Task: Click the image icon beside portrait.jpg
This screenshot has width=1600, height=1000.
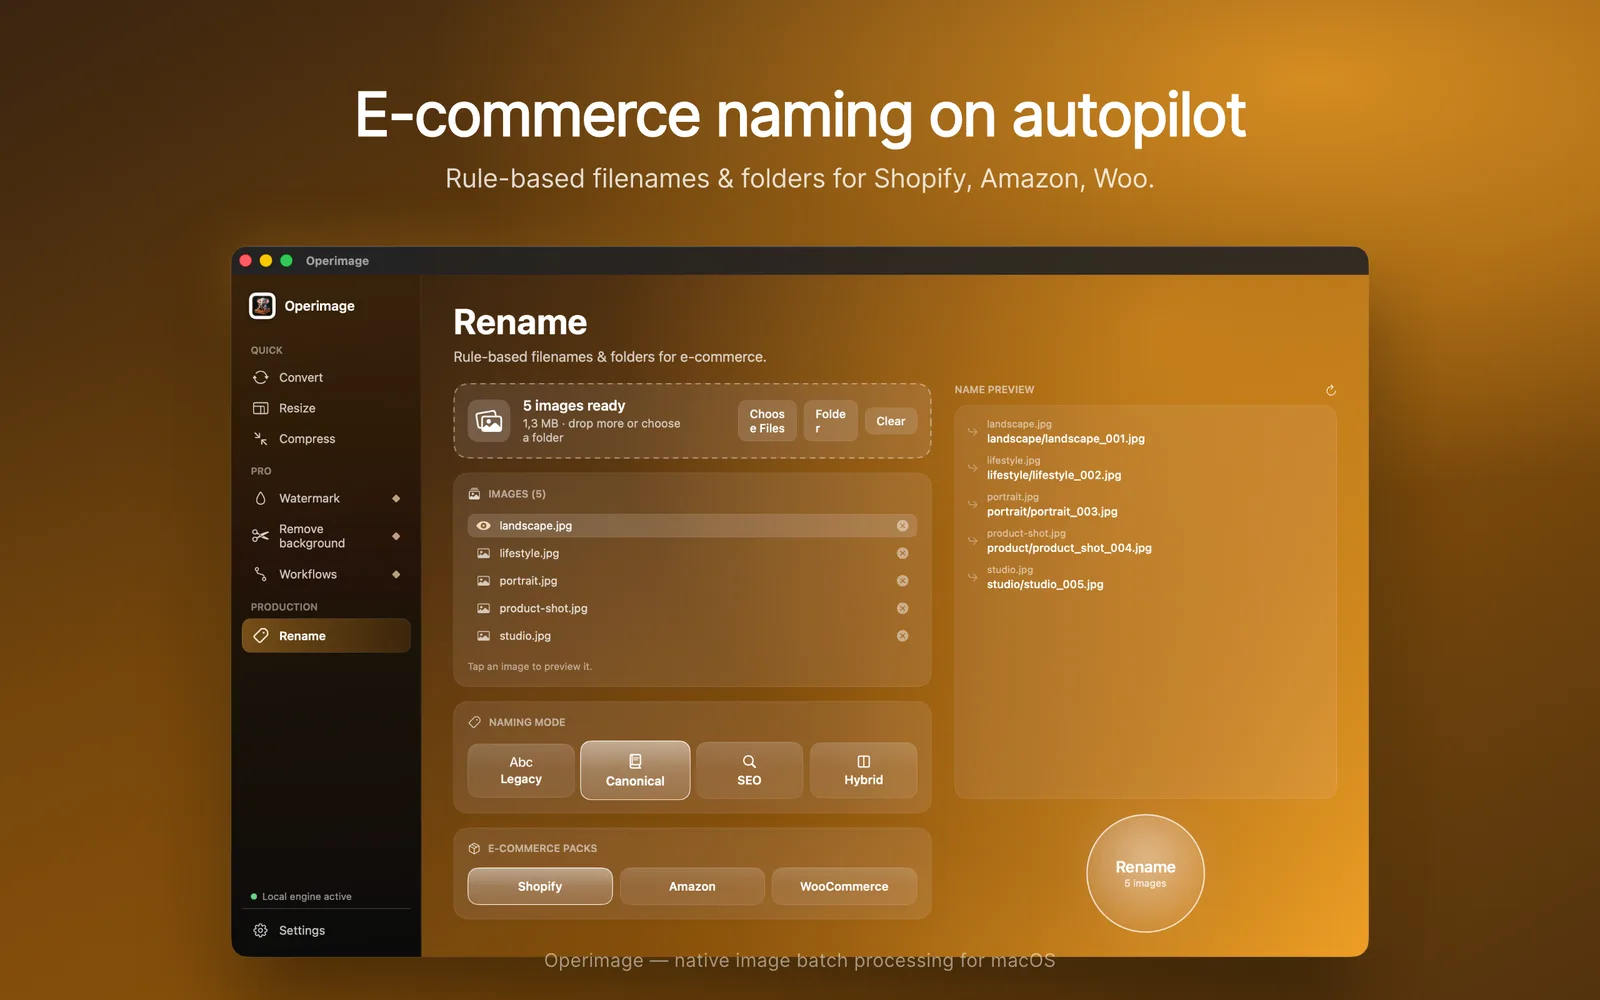Action: [x=484, y=581]
